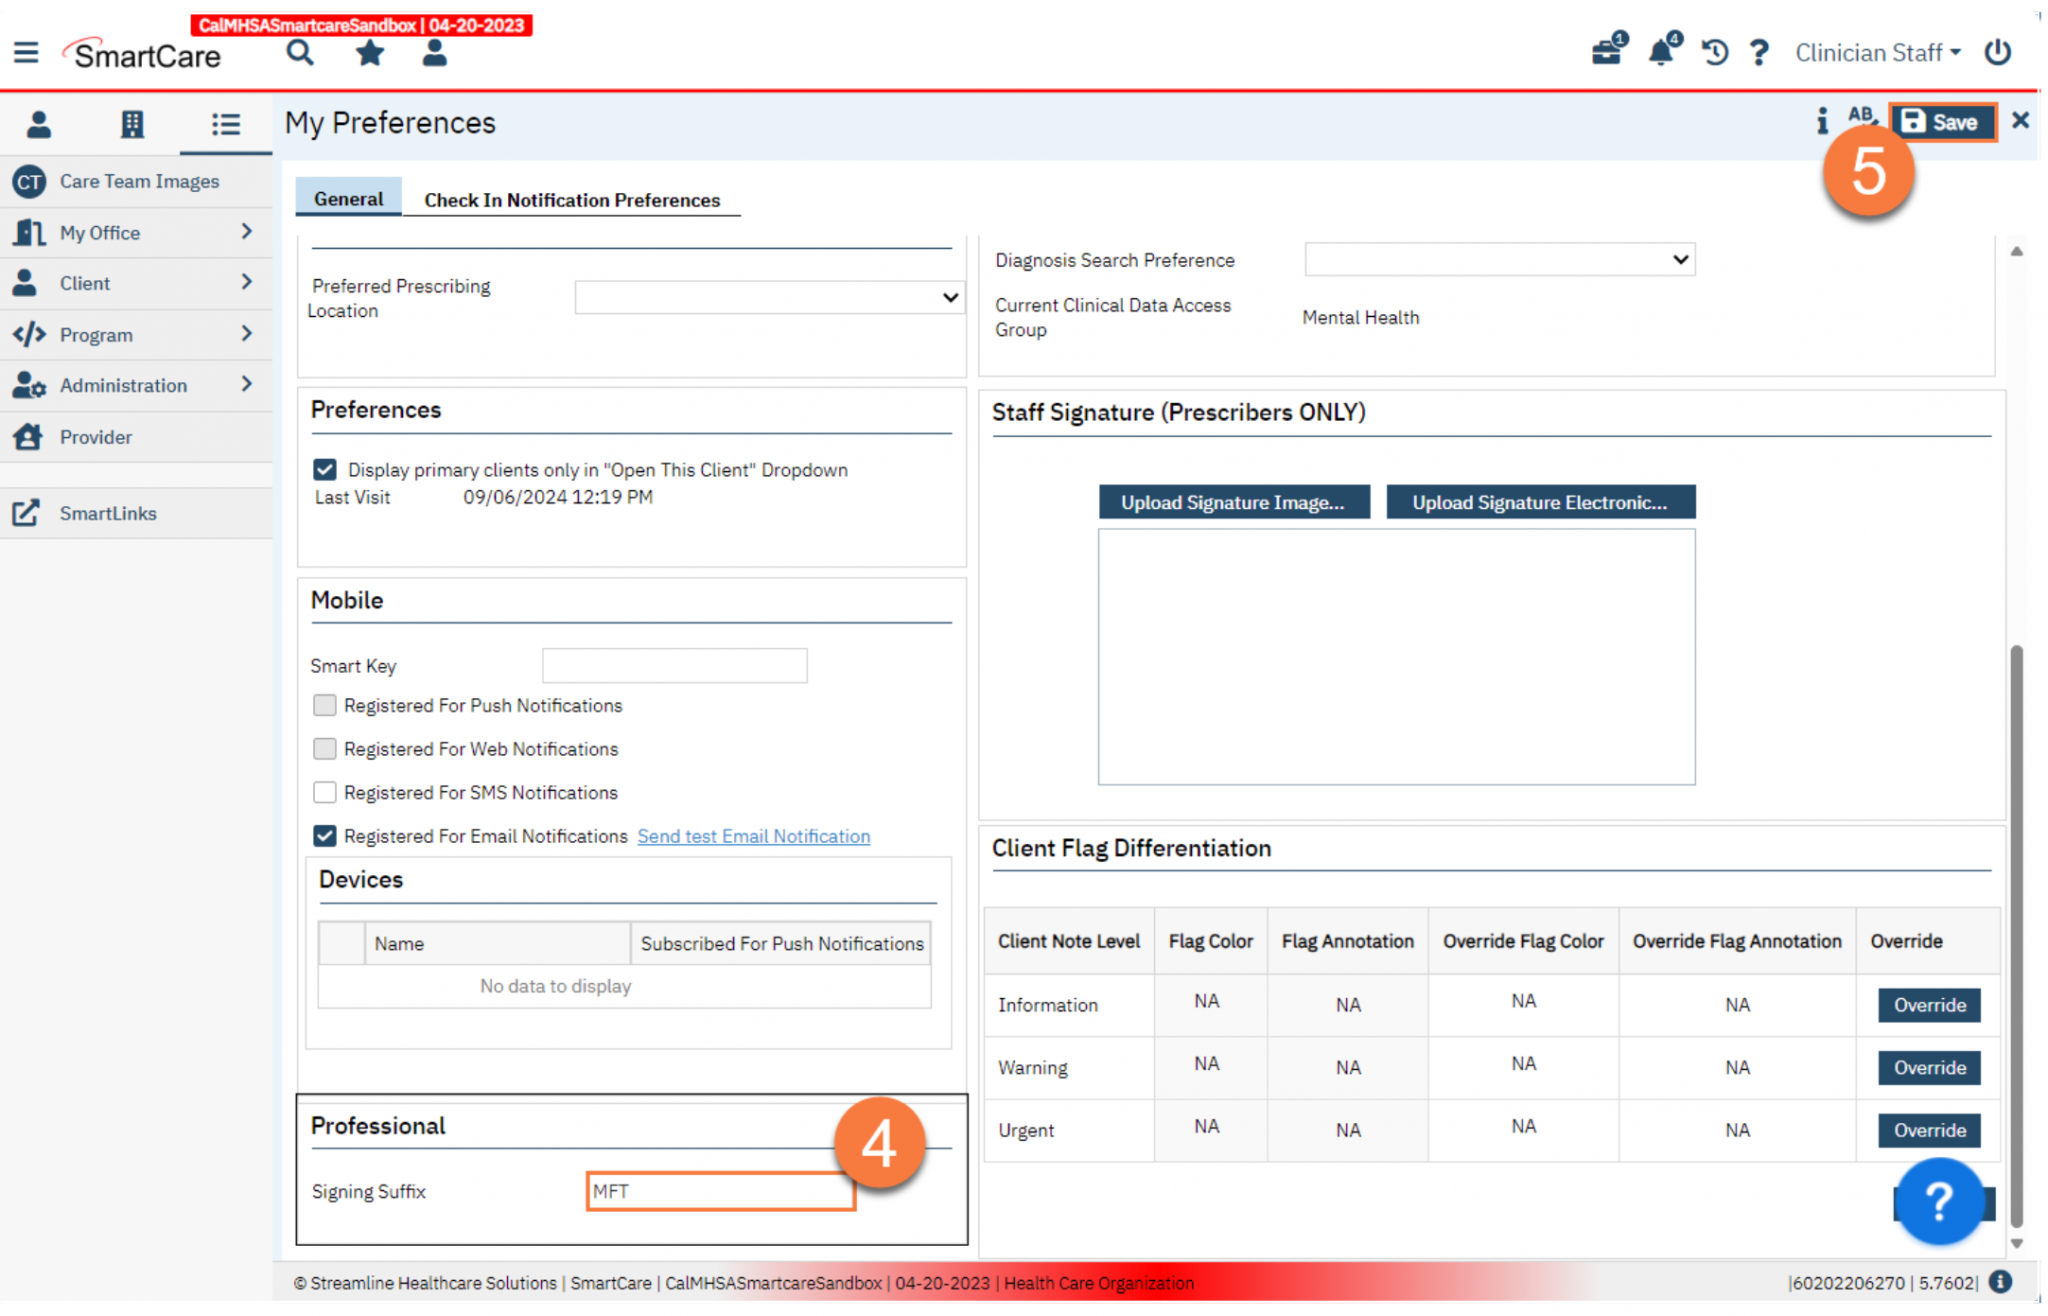Click the Smart Key input field
2048x1316 pixels.
[x=675, y=665]
